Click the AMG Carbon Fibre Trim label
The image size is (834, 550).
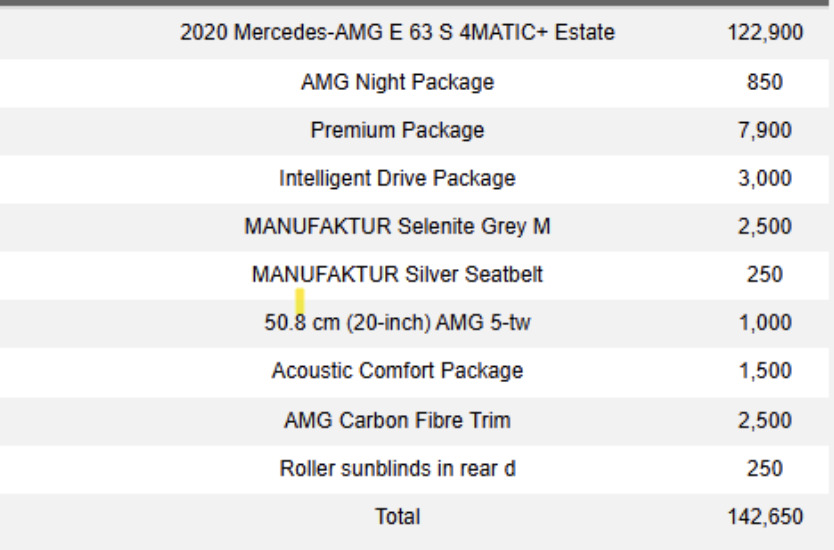[x=397, y=420]
